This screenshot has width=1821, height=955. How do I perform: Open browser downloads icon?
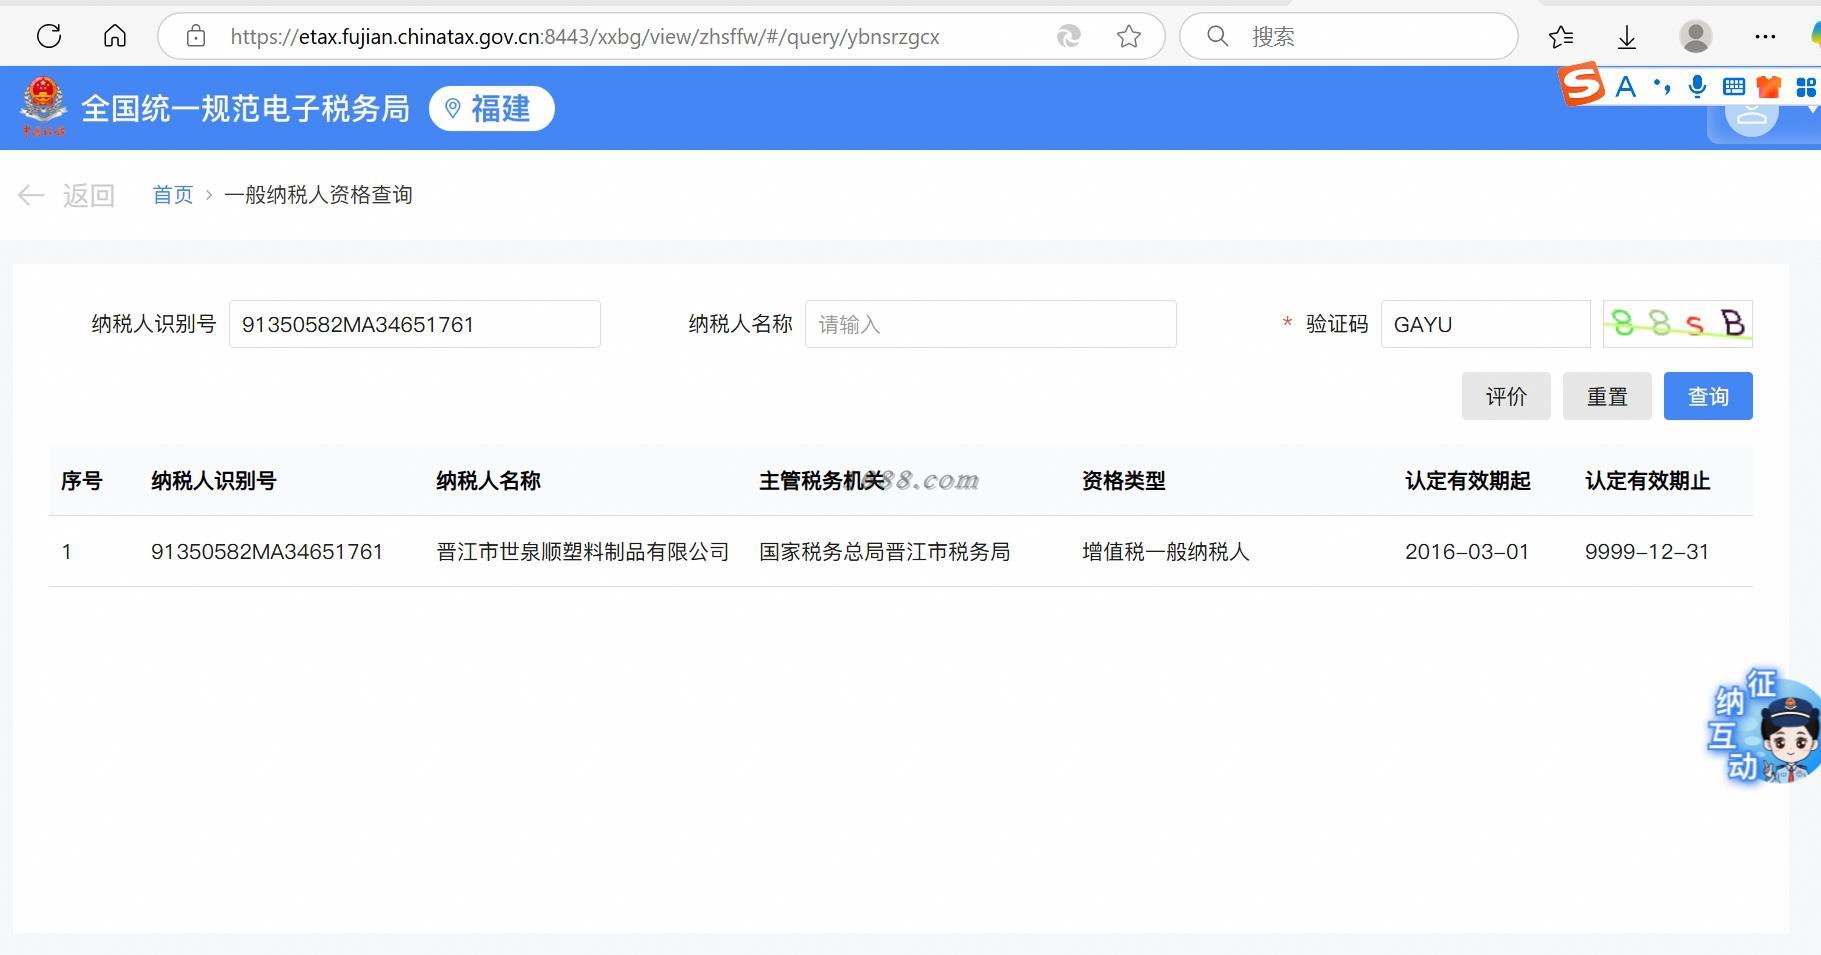1627,37
